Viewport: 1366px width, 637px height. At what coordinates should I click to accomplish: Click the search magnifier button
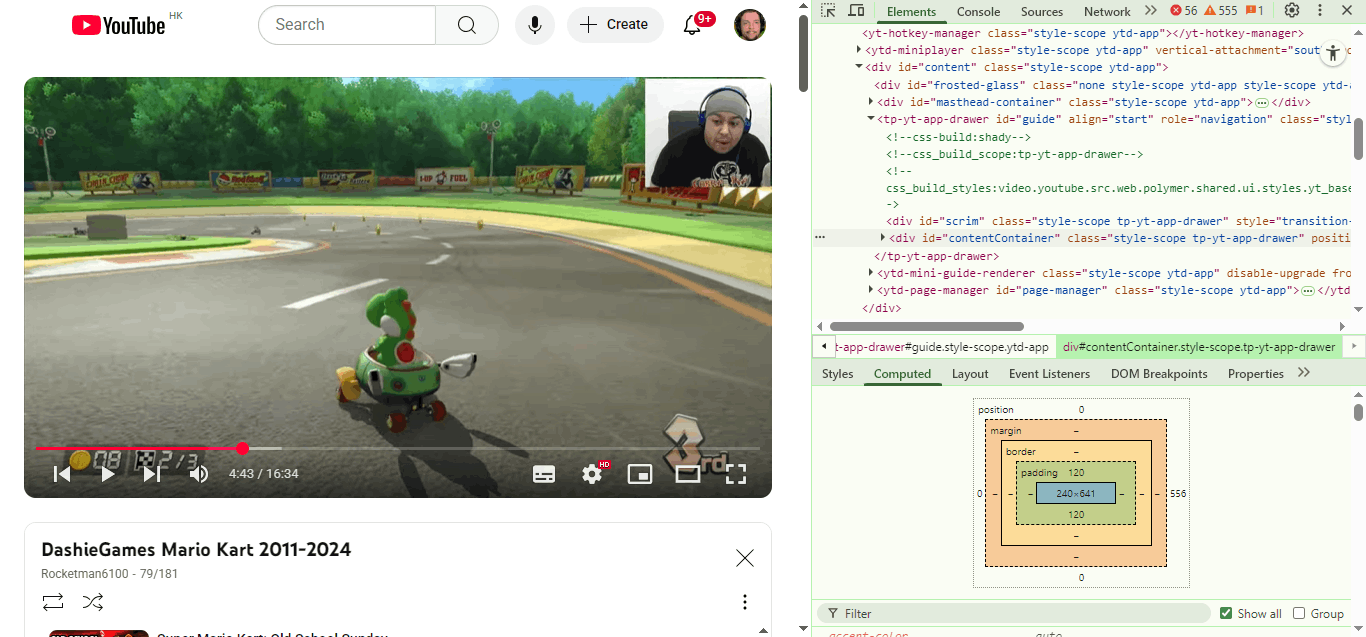467,25
